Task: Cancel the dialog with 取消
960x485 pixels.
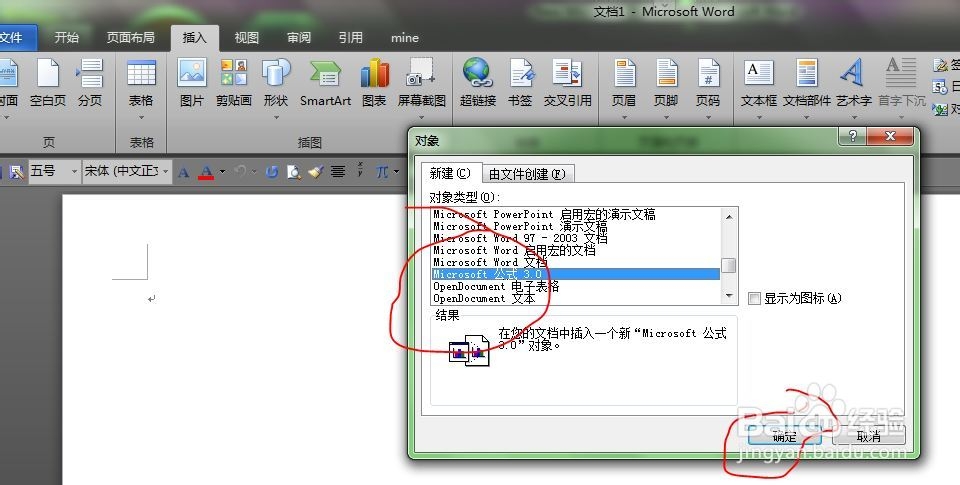Action: click(x=868, y=436)
